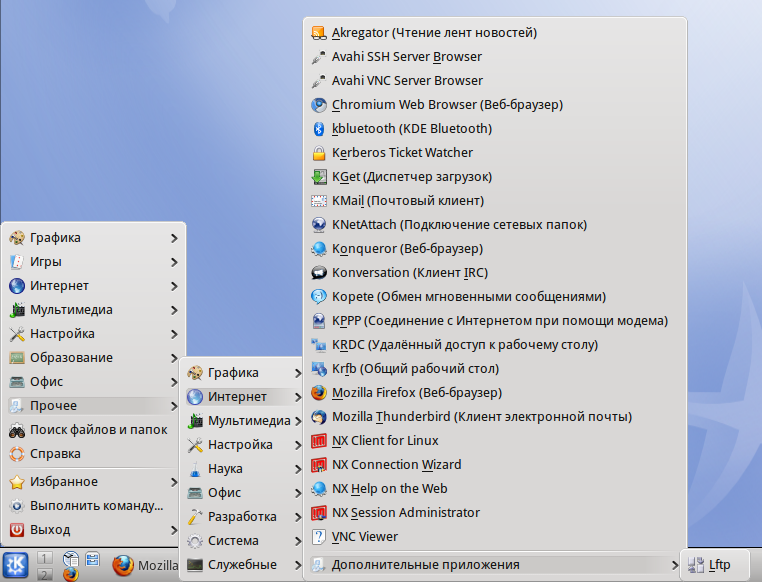The height and width of the screenshot is (582, 762).
Task: Launch Поиск файлов и папок
Action: (x=93, y=429)
